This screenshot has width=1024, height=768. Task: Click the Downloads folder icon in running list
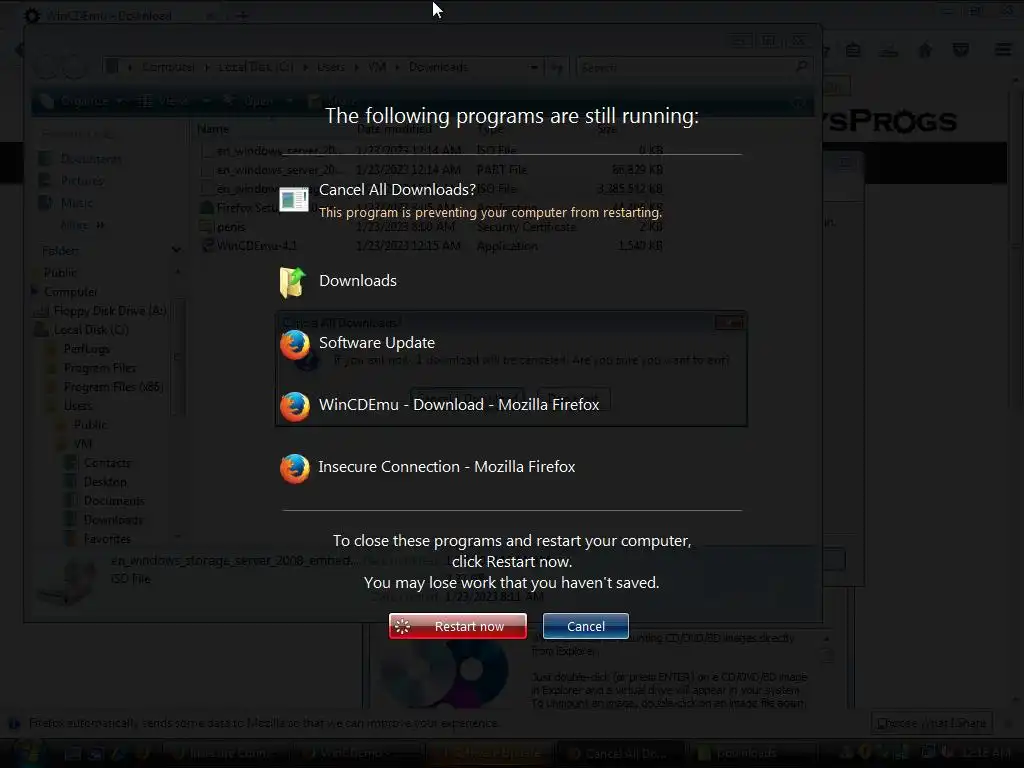tap(293, 281)
